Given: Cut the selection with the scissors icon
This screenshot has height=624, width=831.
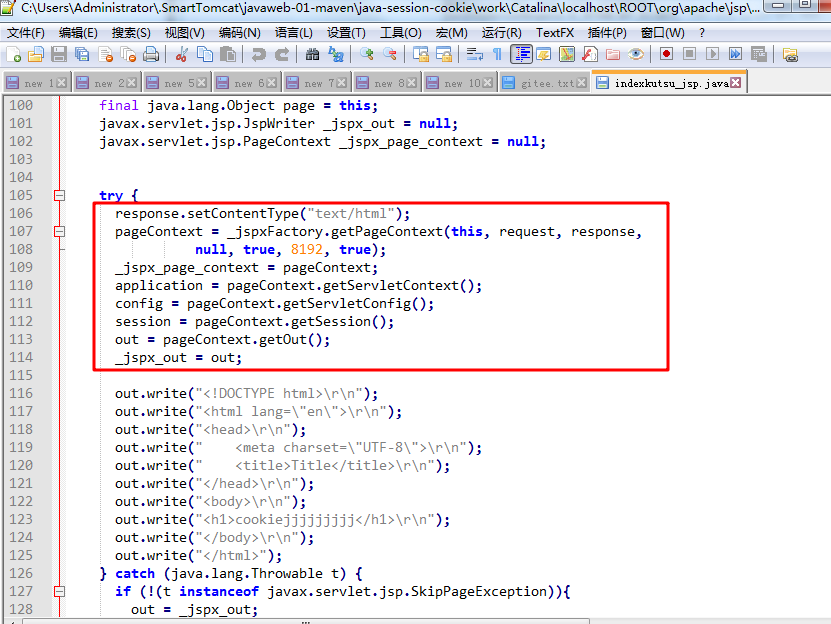Looking at the screenshot, I should tap(181, 55).
